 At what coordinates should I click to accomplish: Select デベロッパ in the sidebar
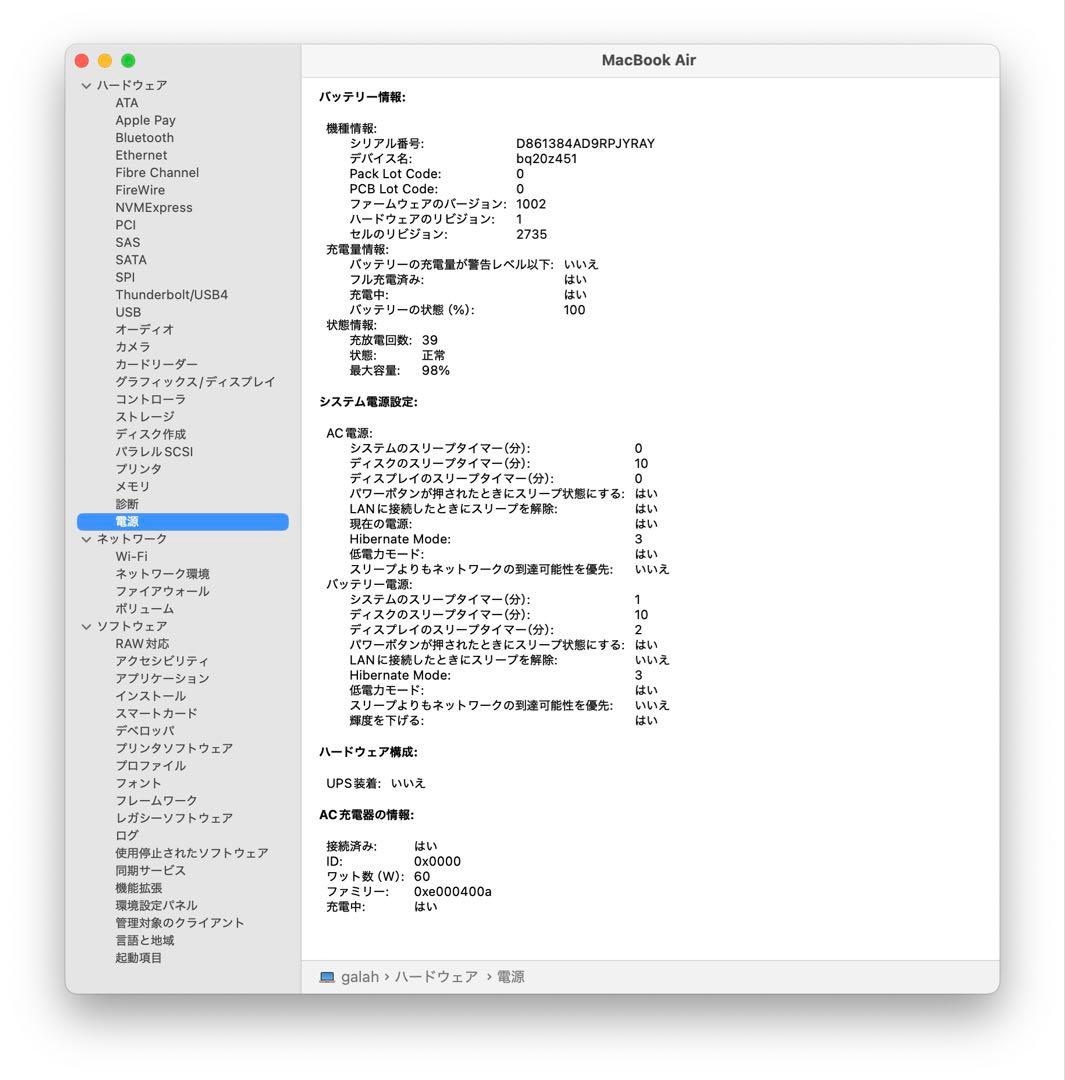point(145,731)
